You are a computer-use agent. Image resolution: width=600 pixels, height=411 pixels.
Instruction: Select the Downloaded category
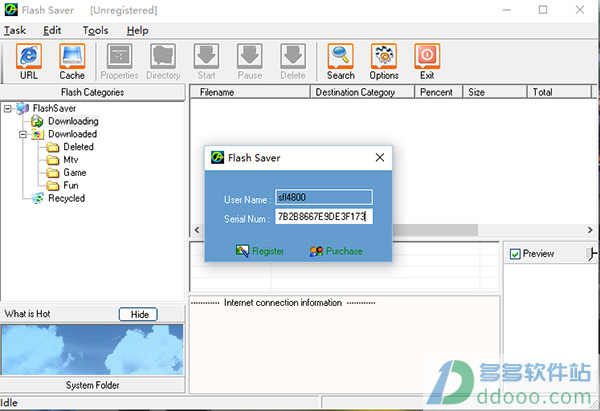(x=72, y=134)
